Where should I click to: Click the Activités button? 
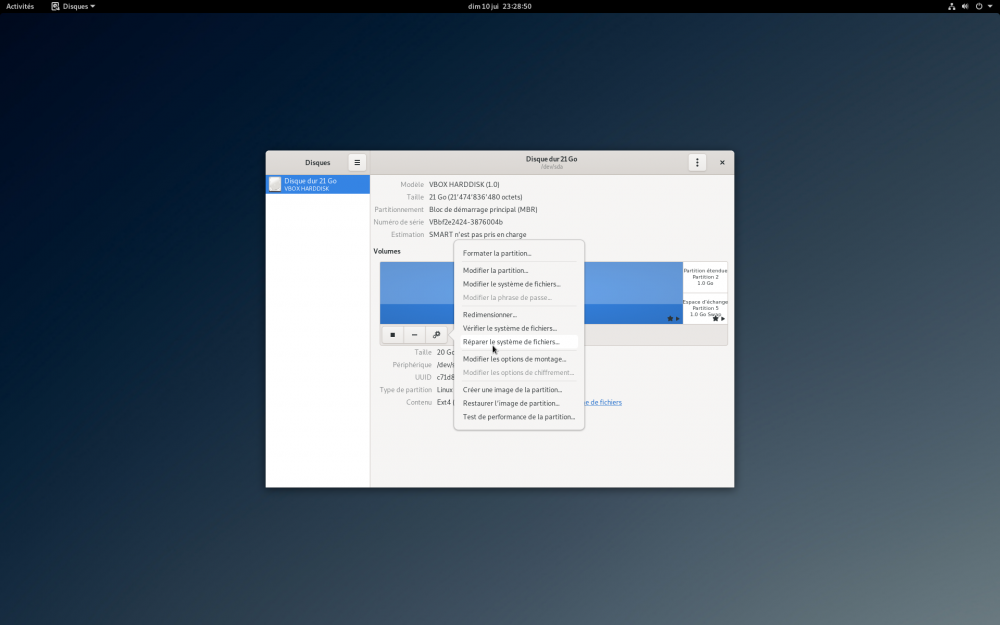click(x=20, y=6)
